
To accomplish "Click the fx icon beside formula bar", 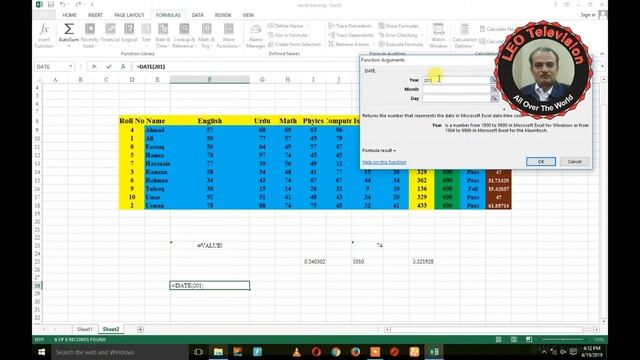I will pyautogui.click(x=123, y=67).
